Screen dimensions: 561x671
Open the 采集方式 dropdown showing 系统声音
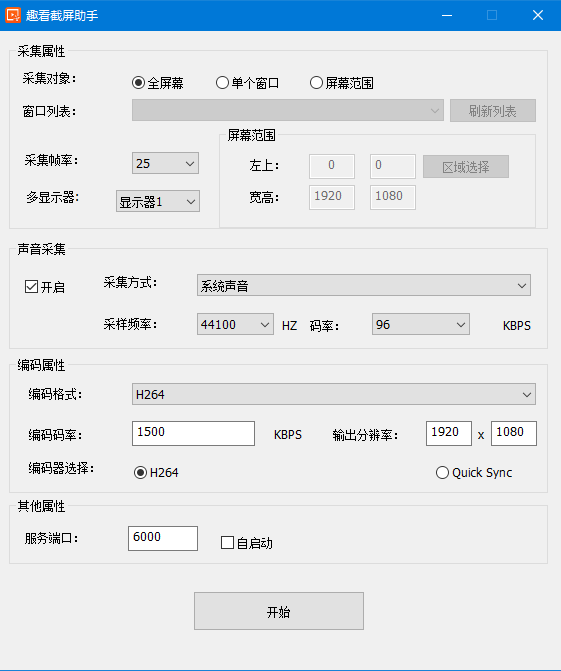click(364, 285)
